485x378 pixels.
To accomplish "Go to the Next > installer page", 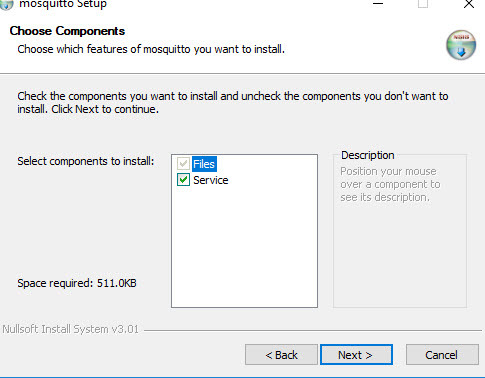I will click(356, 355).
